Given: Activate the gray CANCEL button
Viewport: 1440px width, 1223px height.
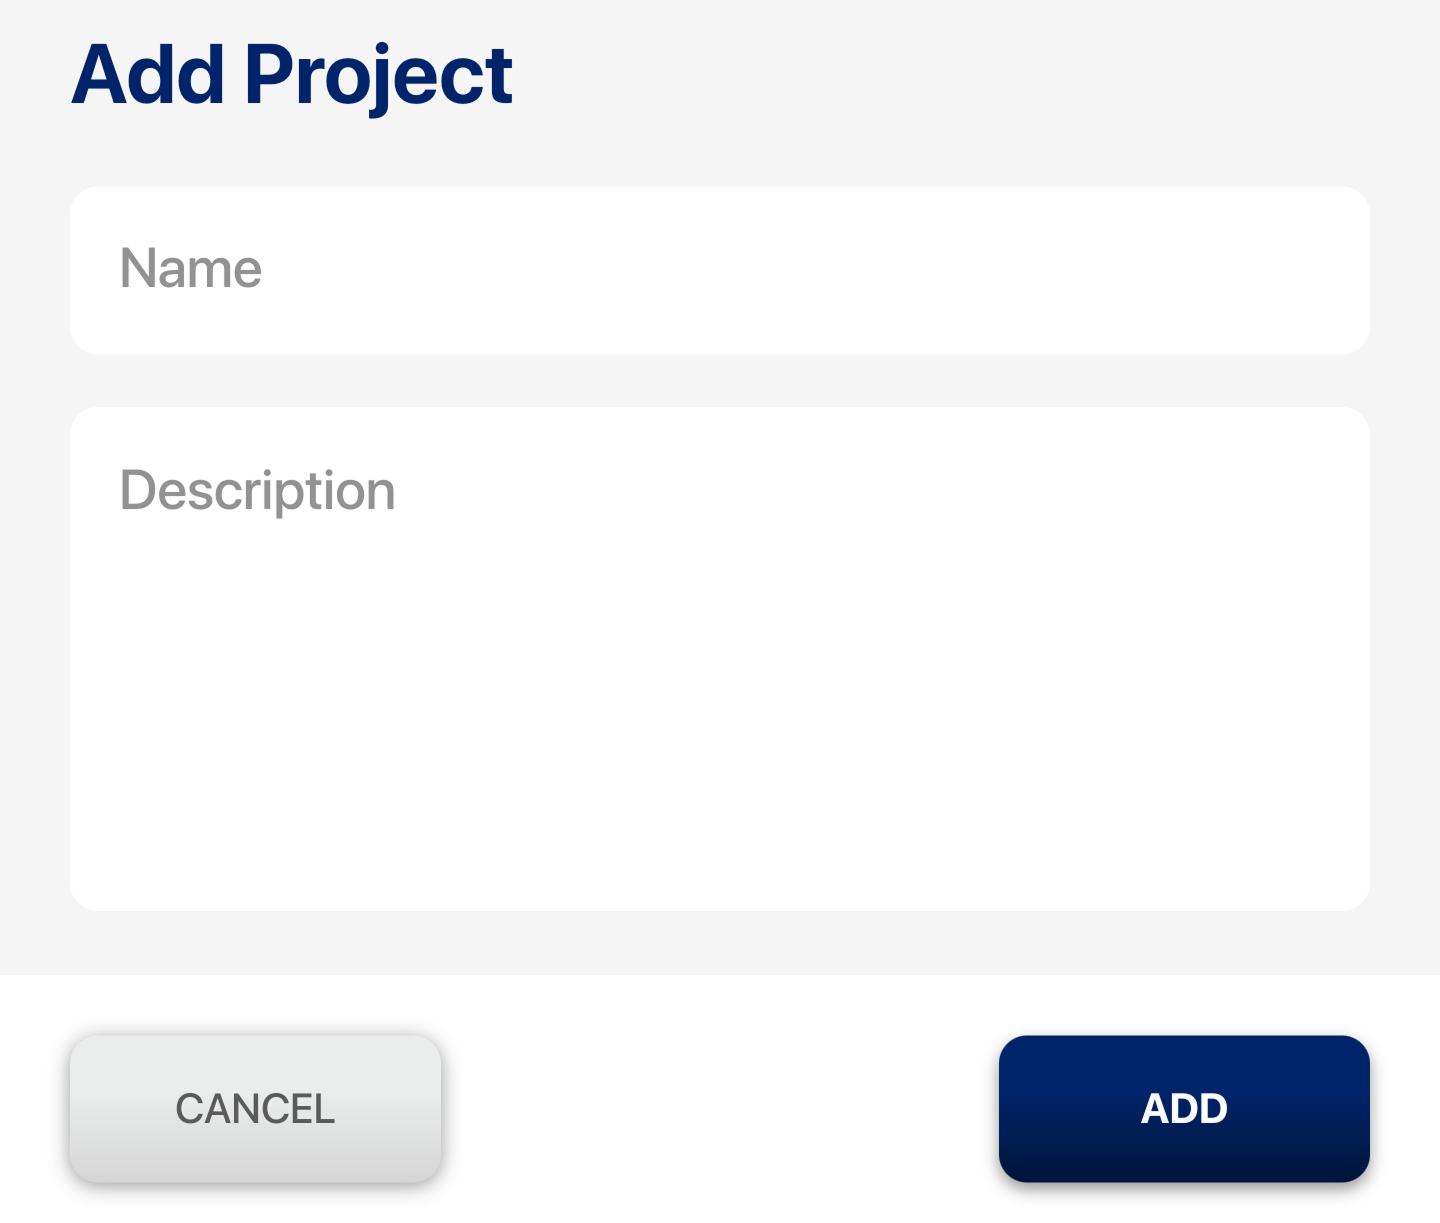Looking at the screenshot, I should tap(255, 1109).
